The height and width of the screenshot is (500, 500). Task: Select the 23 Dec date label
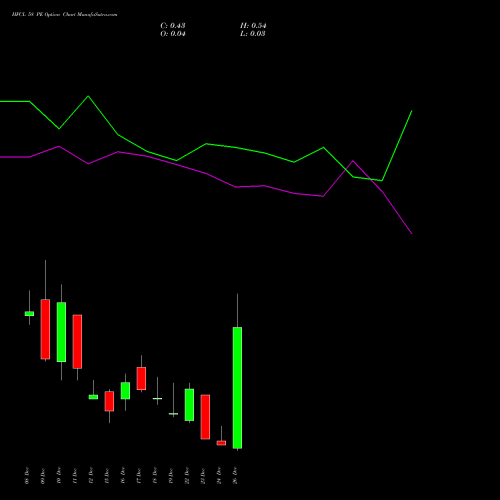[203, 475]
